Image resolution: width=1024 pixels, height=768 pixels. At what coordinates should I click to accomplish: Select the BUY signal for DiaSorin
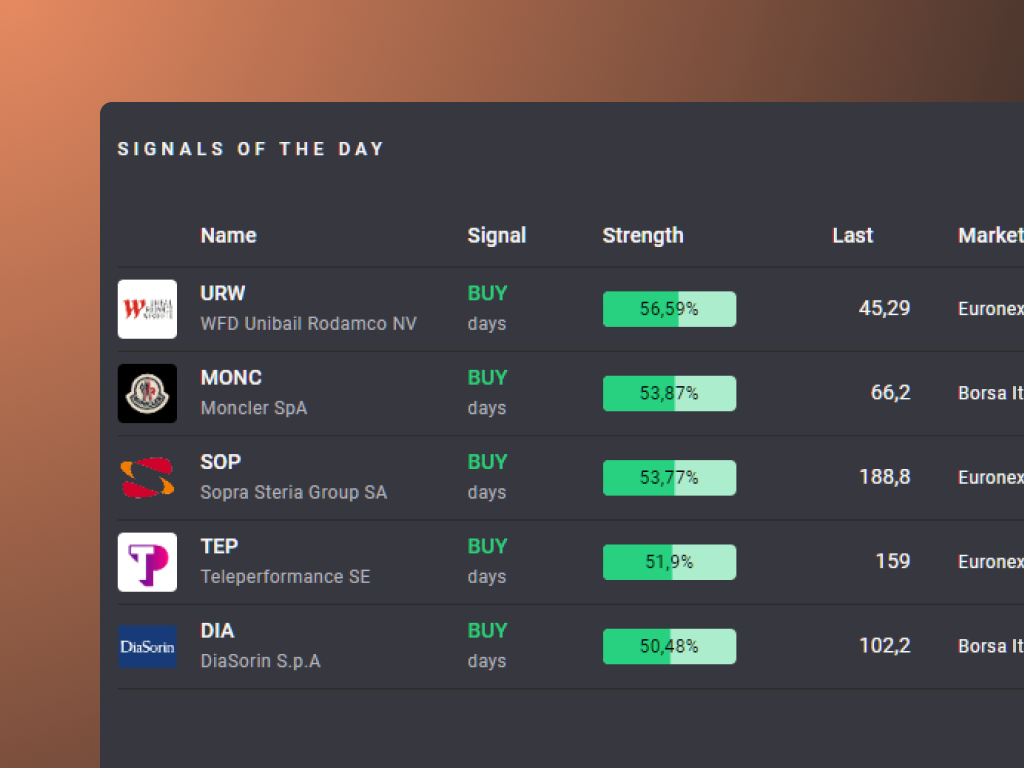487,631
